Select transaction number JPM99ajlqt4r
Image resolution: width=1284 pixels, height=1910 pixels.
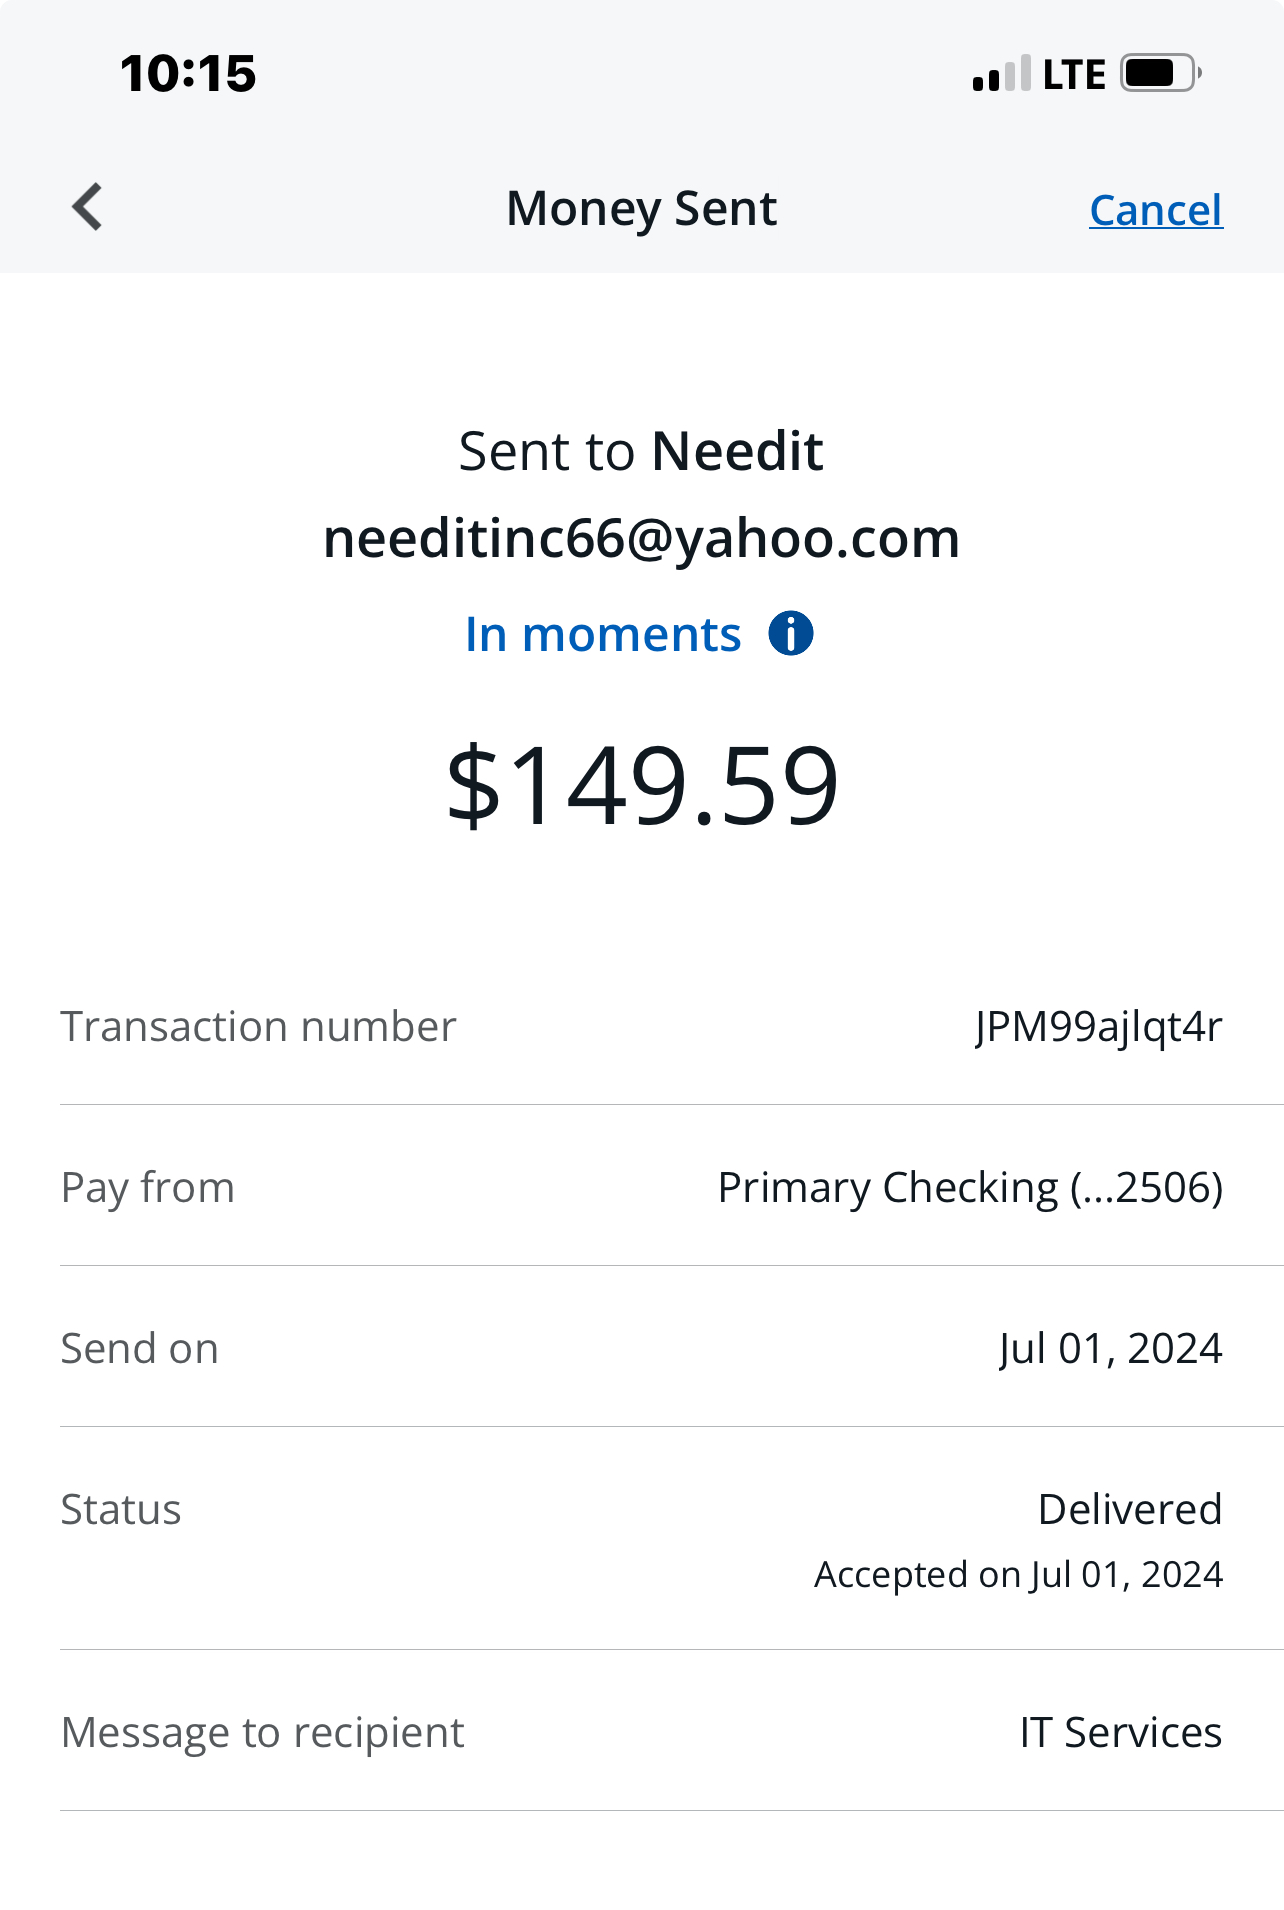point(1098,1027)
